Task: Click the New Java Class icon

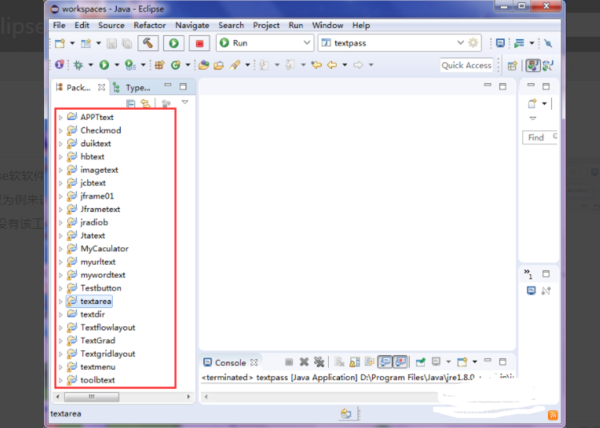Action: 176,65
